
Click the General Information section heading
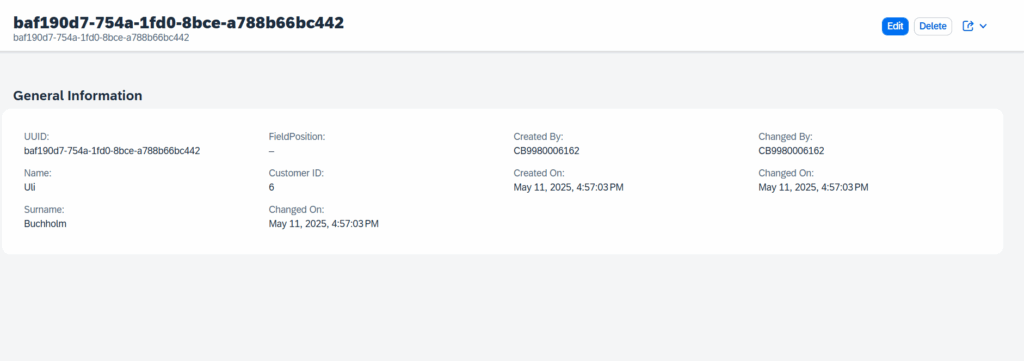[78, 95]
